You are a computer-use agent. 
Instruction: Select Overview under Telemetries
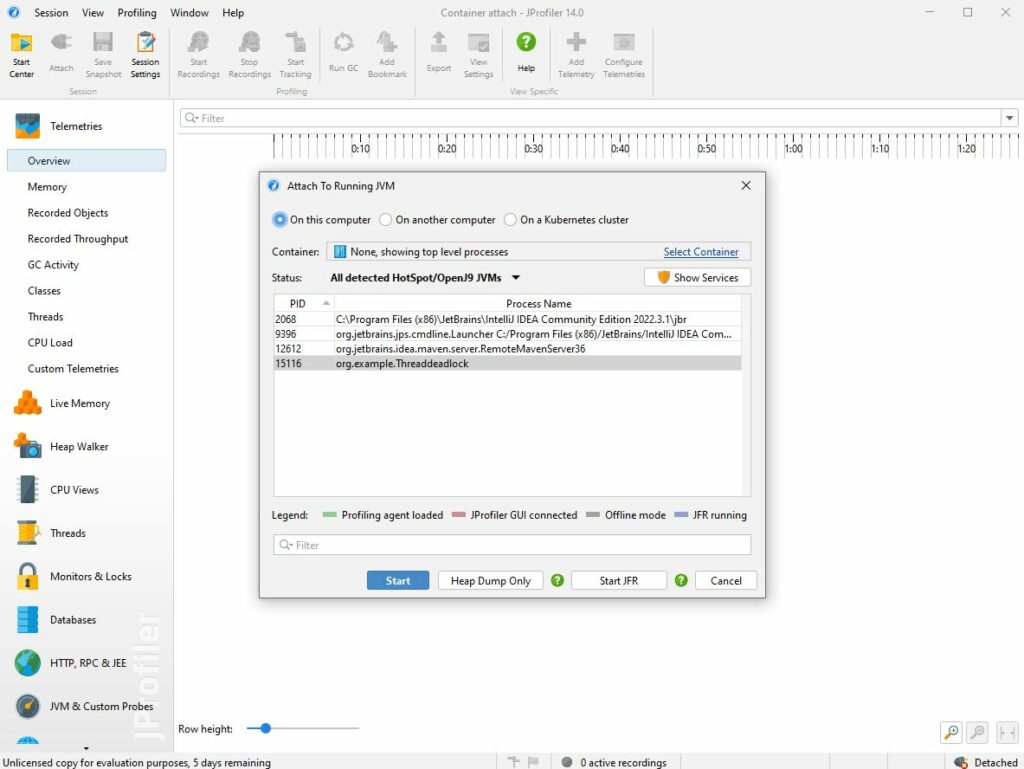pos(86,161)
